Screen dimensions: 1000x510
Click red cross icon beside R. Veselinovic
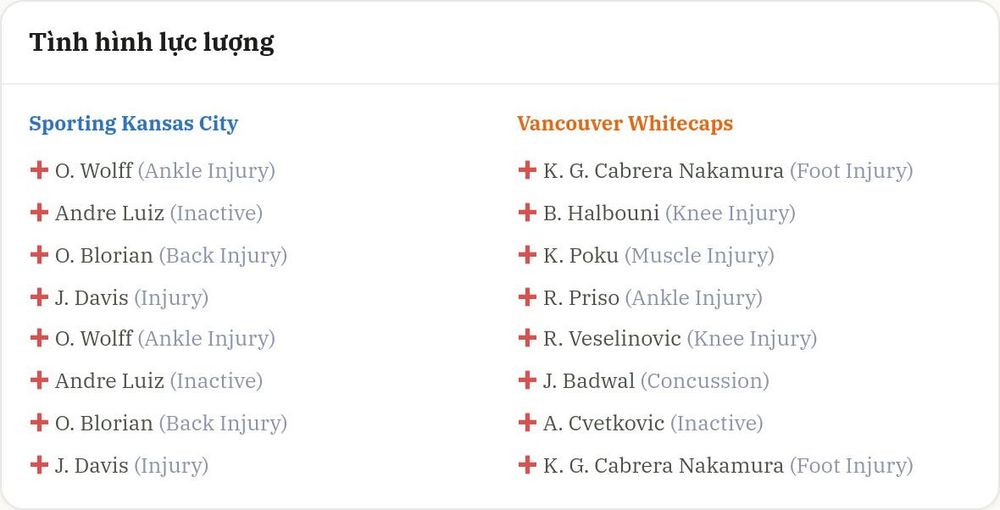coord(527,338)
